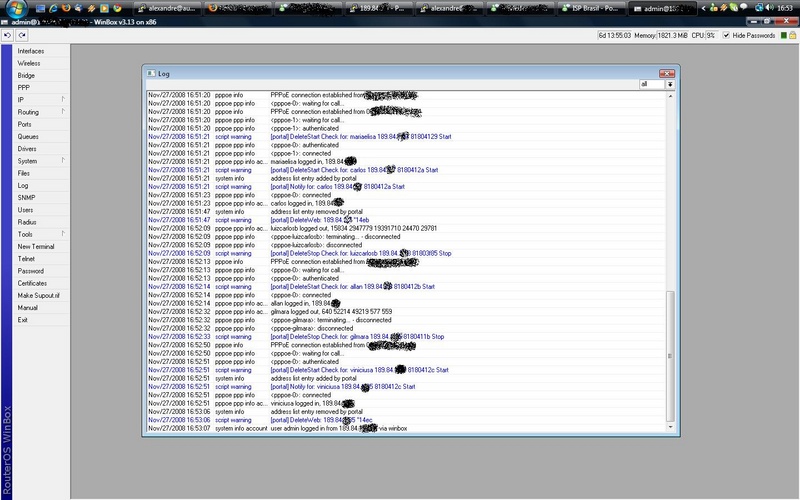
Task: Click Show Desktop quick launch icon
Action: 40,8
